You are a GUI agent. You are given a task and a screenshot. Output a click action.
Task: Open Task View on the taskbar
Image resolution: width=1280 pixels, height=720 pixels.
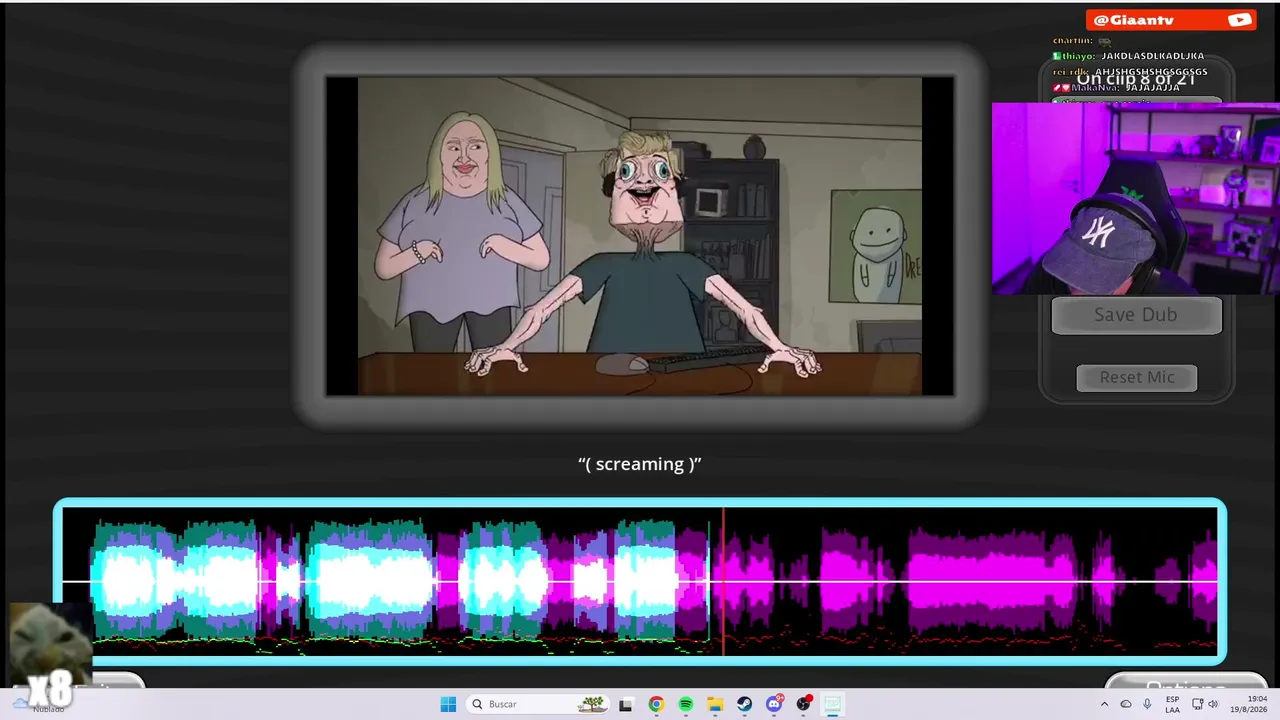click(x=626, y=704)
